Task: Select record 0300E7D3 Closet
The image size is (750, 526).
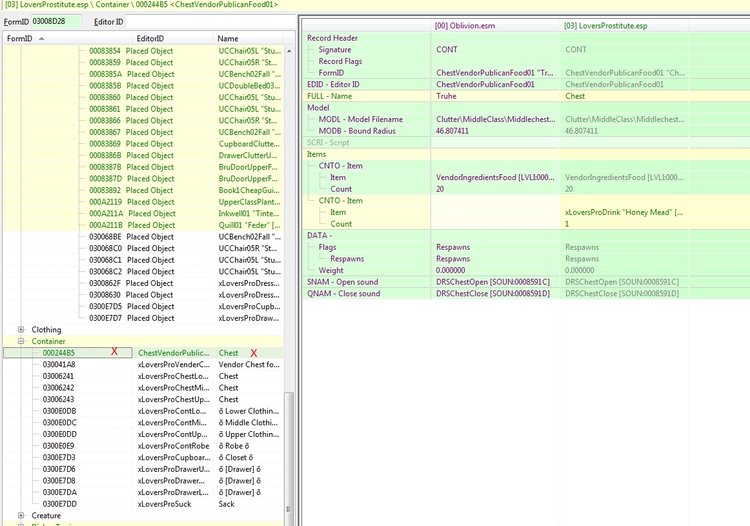Action: 143,458
